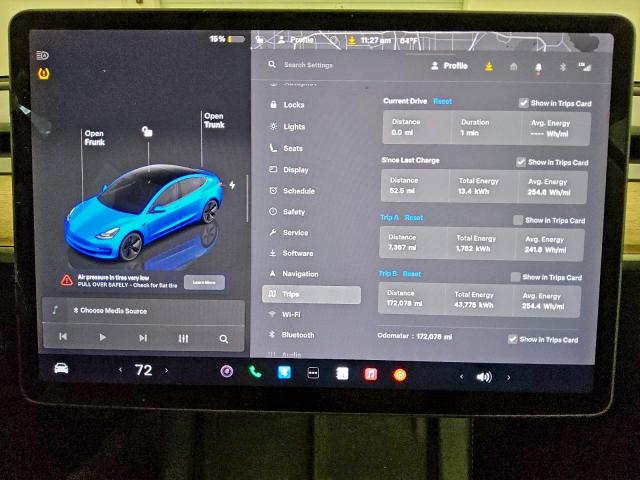The image size is (640, 480).
Task: Tap the Learn More button on tire alert
Action: pos(204,282)
